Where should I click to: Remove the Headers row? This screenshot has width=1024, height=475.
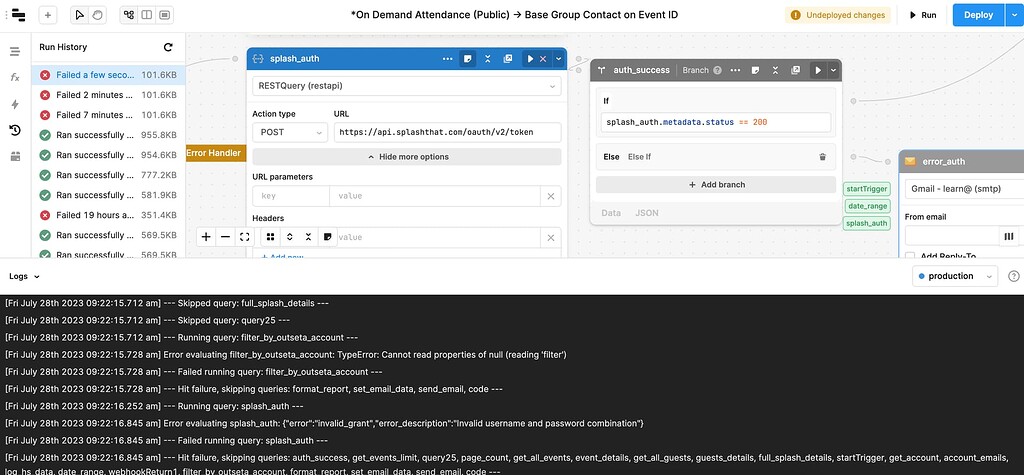click(x=551, y=237)
